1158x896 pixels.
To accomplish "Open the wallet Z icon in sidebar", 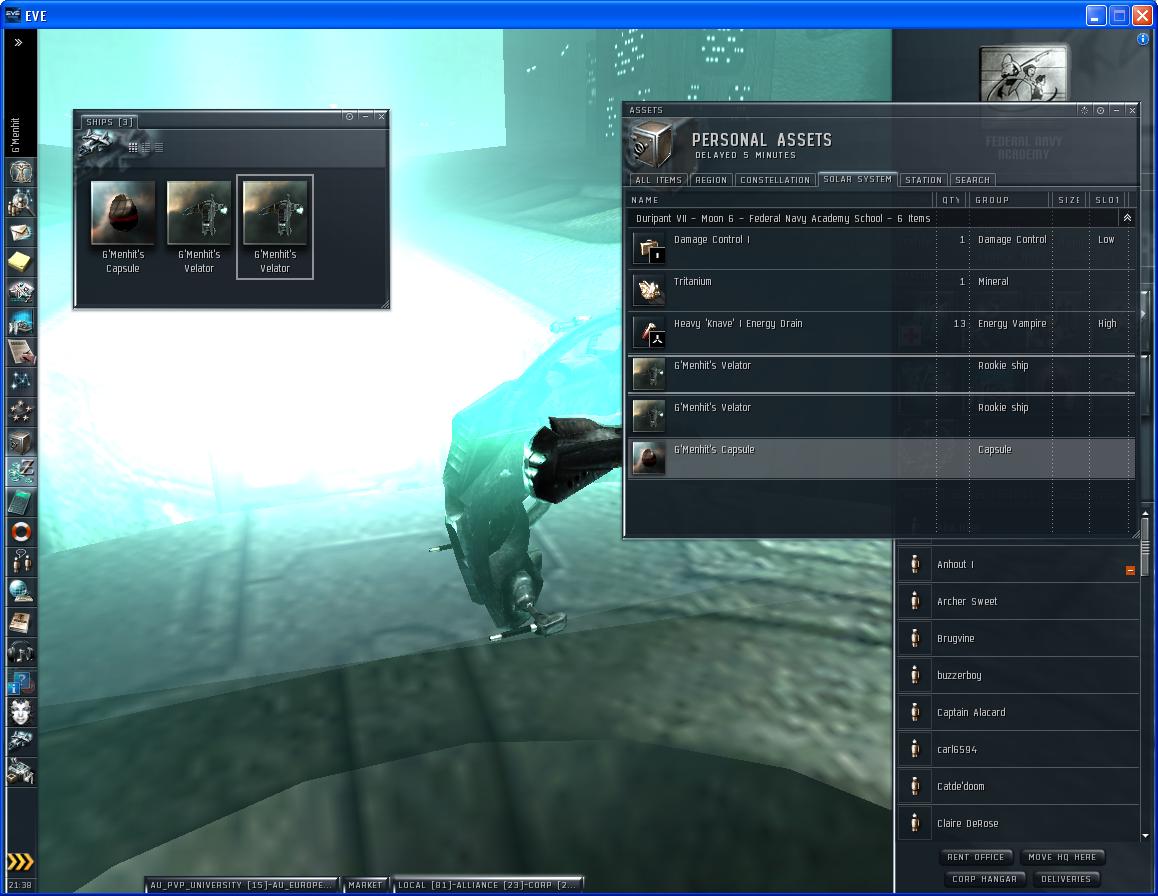I will (21, 471).
